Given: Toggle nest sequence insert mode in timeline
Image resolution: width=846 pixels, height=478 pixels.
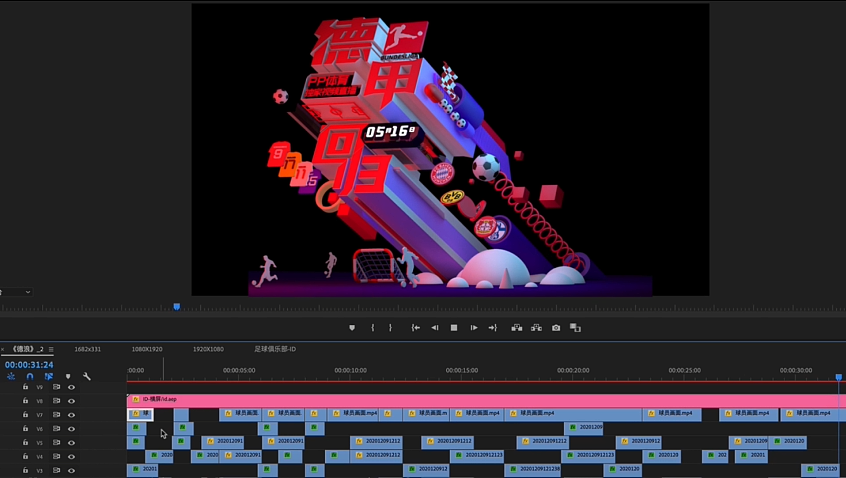Looking at the screenshot, I should point(11,376).
